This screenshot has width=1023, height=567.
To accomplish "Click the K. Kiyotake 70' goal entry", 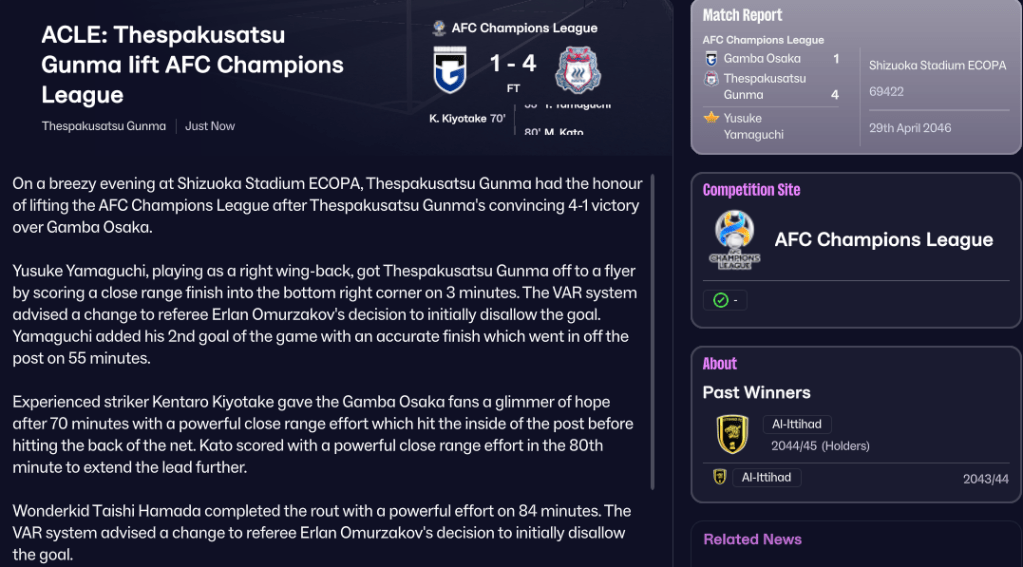I will coord(468,118).
